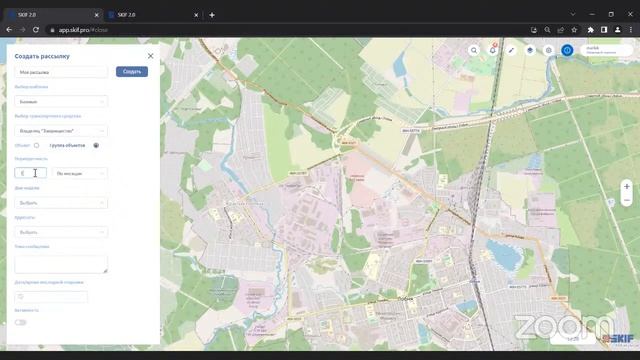640x360 pixels.
Task: Open Chrome three-dot menu
Action: pyautogui.click(x=631, y=30)
